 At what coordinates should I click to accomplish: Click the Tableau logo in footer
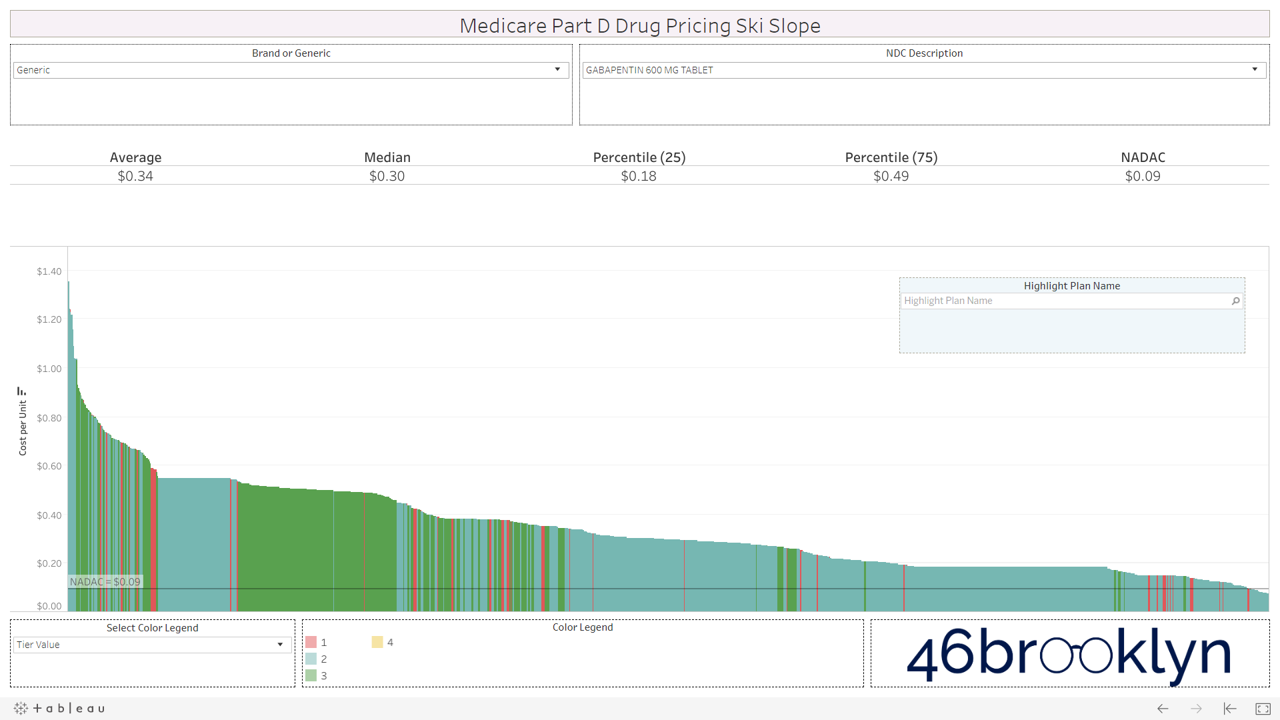pyautogui.click(x=59, y=708)
